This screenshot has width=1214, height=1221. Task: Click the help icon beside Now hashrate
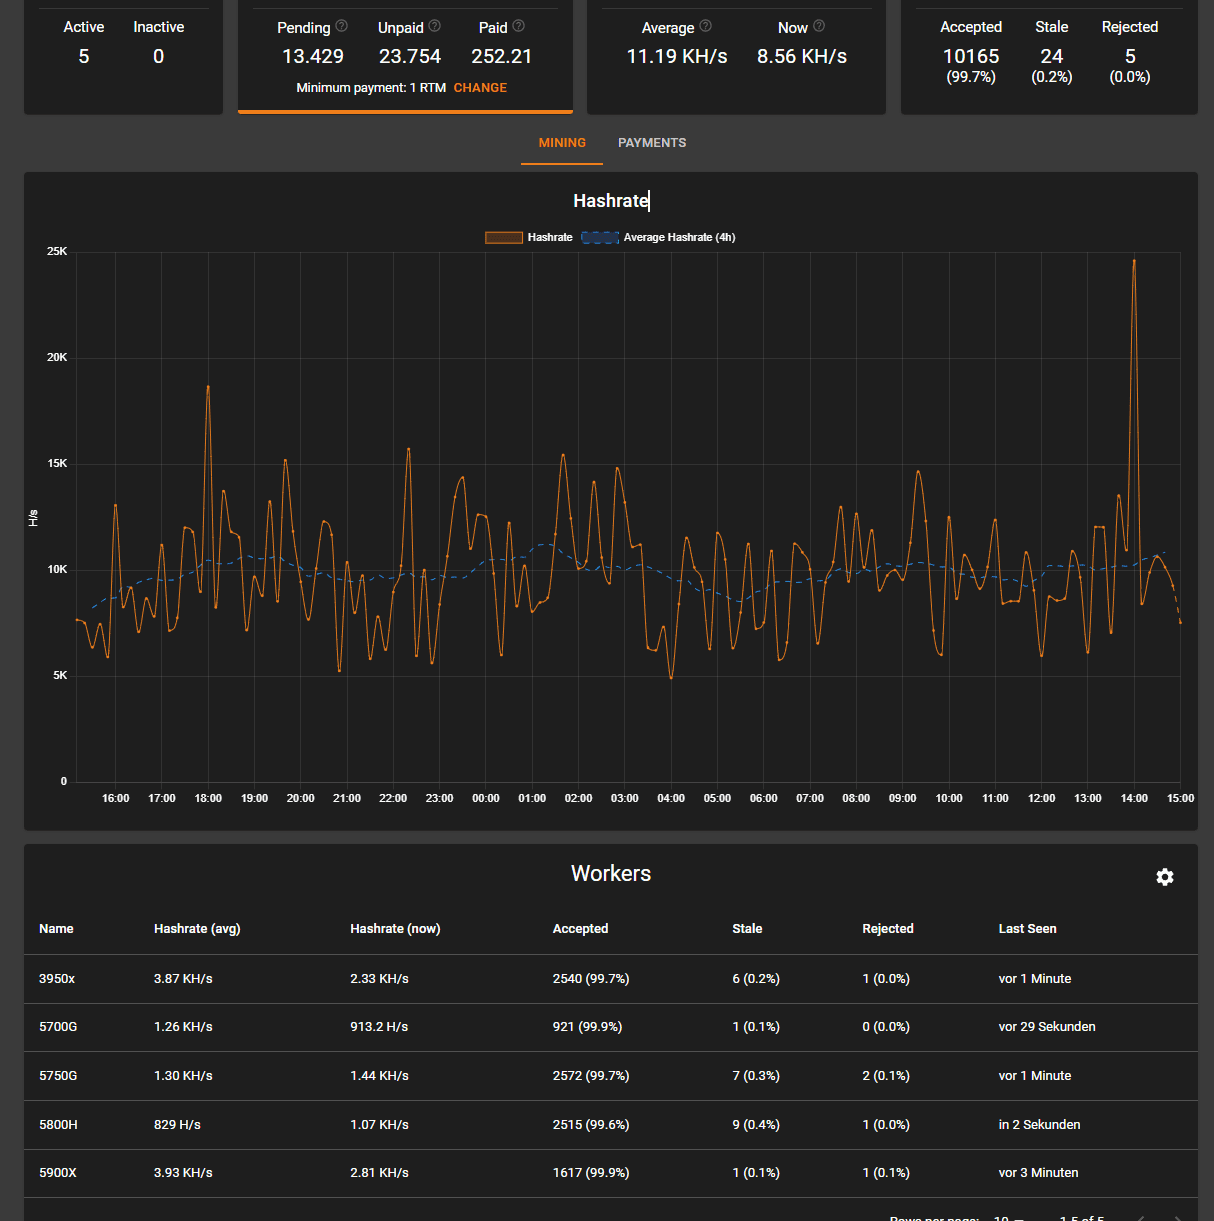pyautogui.click(x=820, y=26)
